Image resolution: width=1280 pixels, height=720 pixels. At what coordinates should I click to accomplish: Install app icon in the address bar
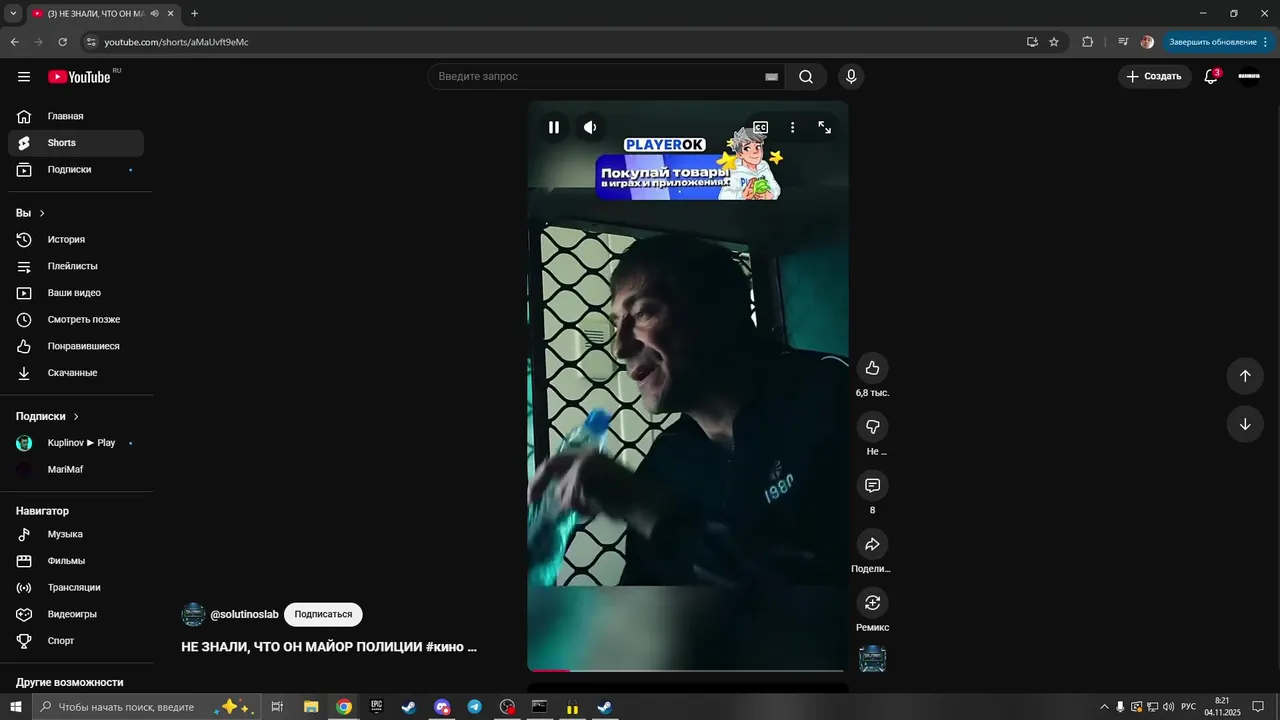[x=1032, y=42]
